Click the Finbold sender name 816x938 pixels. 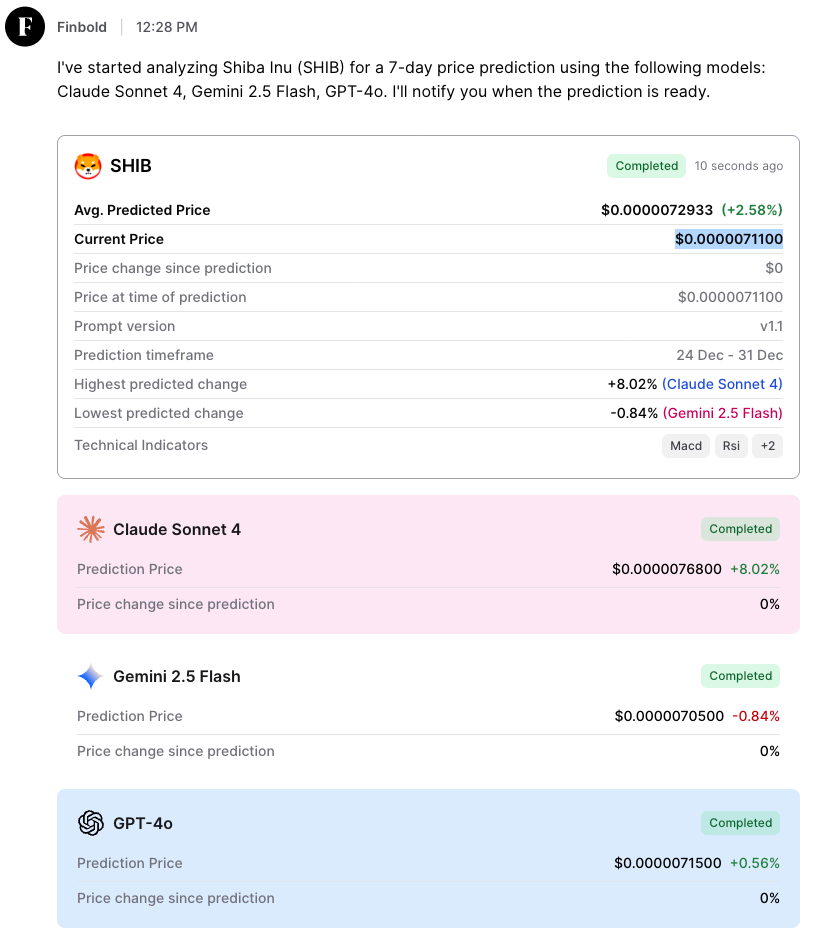[82, 27]
